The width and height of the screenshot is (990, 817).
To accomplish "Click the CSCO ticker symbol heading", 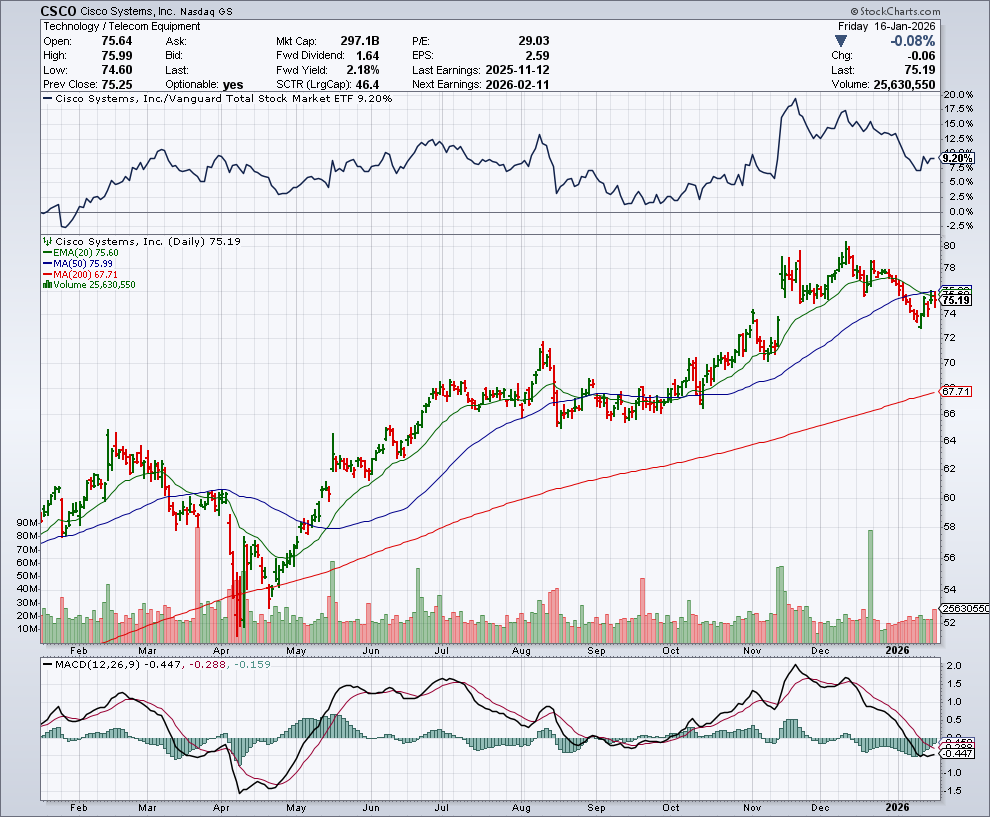I will [x=59, y=11].
